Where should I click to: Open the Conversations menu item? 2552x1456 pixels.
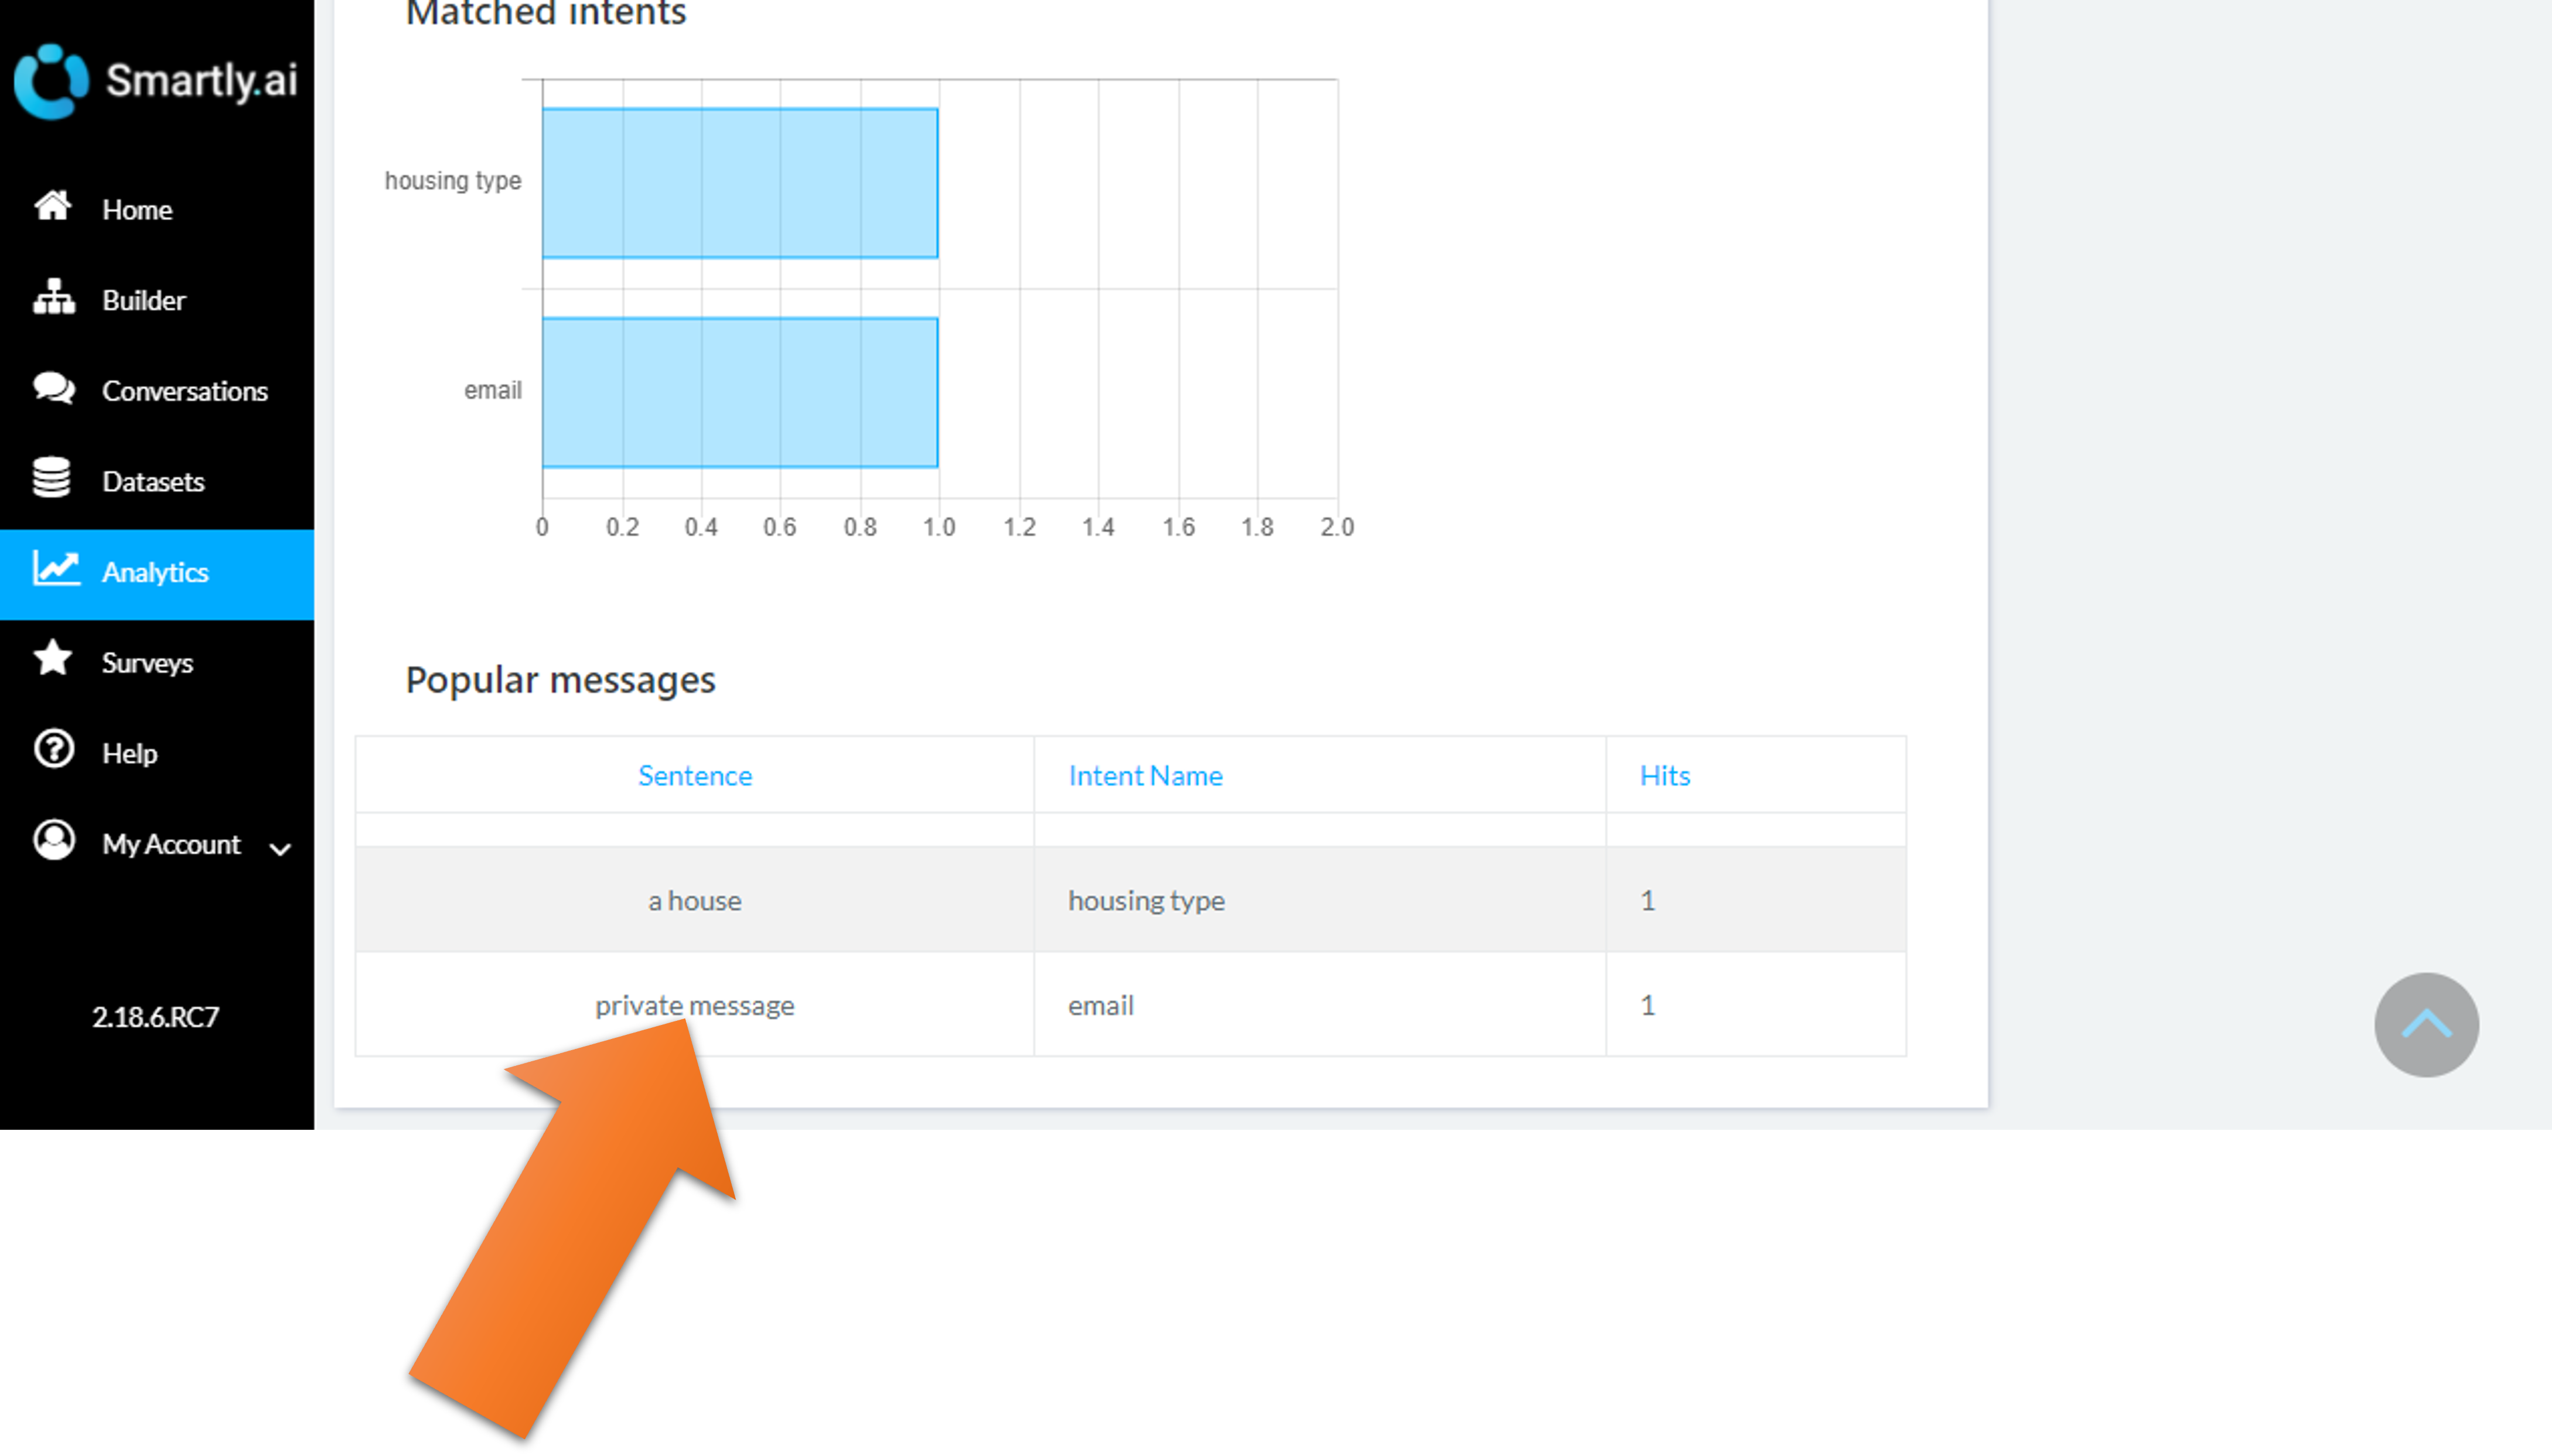point(184,391)
